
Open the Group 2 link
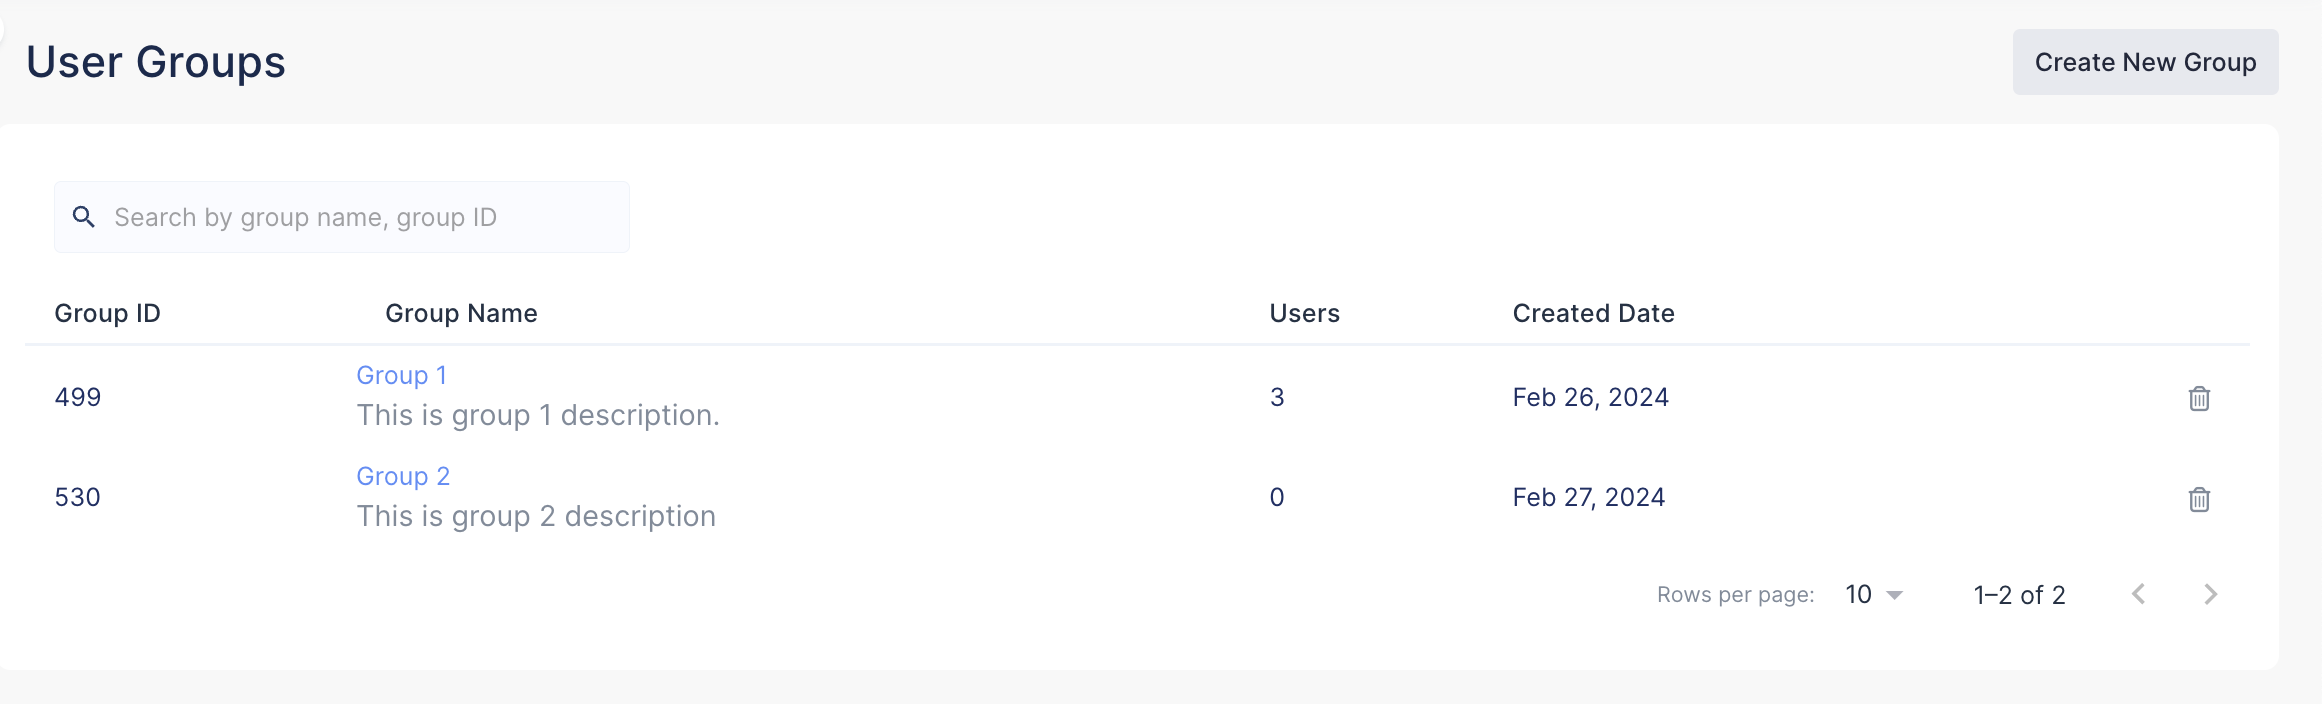click(x=403, y=476)
